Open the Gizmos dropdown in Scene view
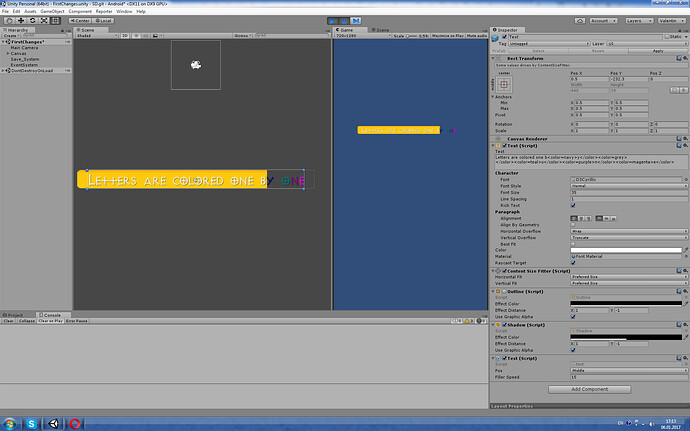The width and height of the screenshot is (690, 431). (242, 36)
